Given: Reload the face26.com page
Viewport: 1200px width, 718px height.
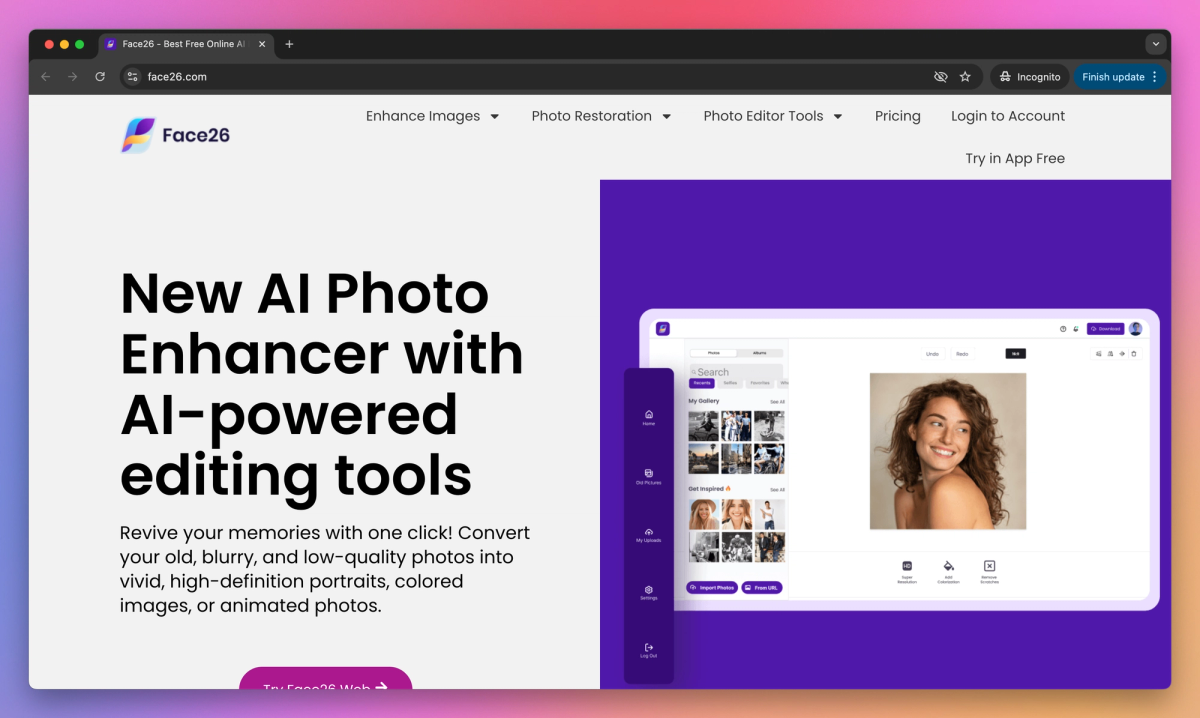Looking at the screenshot, I should 100,77.
